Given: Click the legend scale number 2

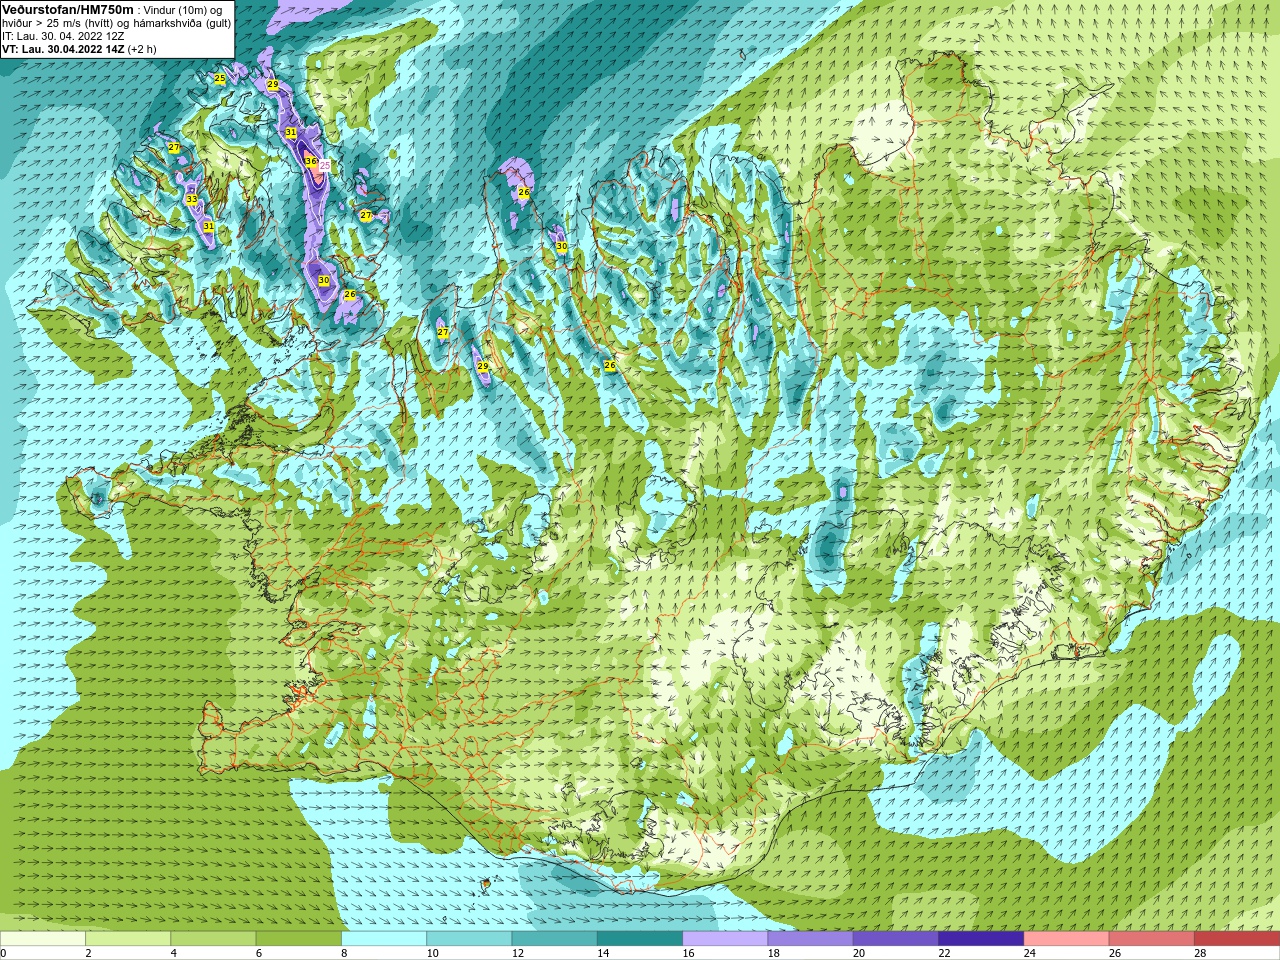Looking at the screenshot, I should coord(88,953).
